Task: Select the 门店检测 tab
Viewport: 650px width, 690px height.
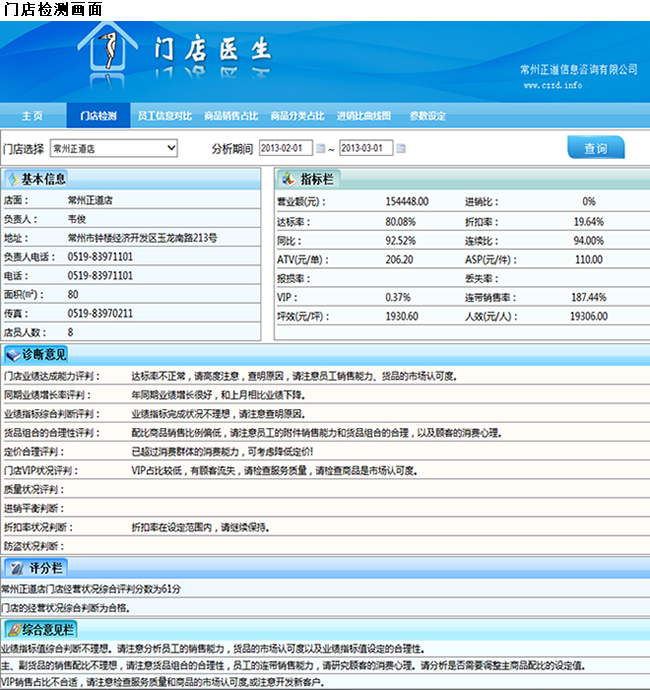Action: [98, 116]
